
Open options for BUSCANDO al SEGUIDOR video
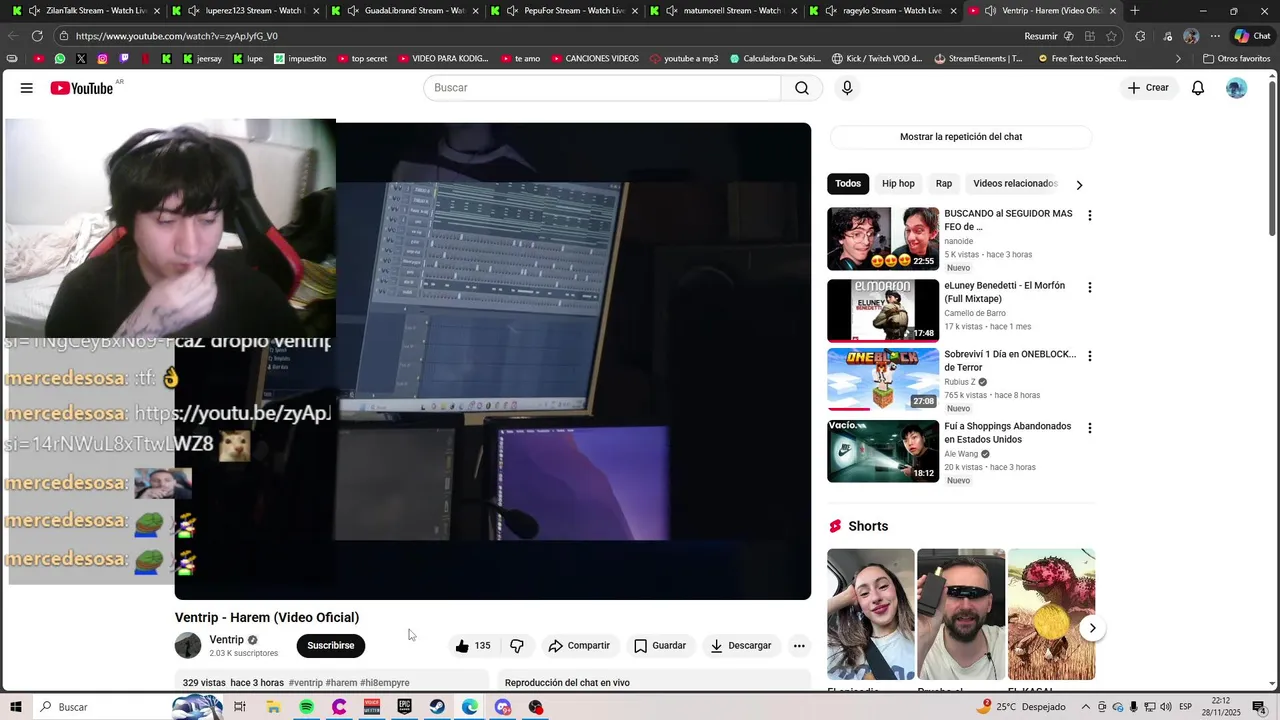point(1090,216)
